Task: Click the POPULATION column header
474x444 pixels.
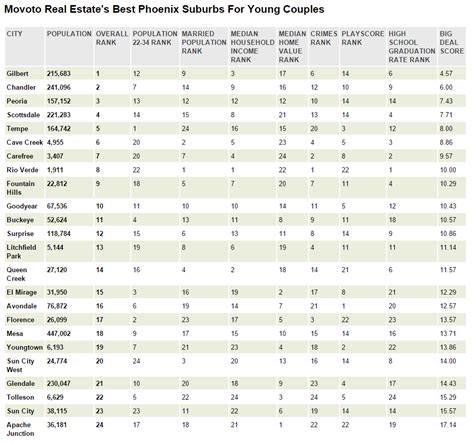Action: tap(69, 34)
